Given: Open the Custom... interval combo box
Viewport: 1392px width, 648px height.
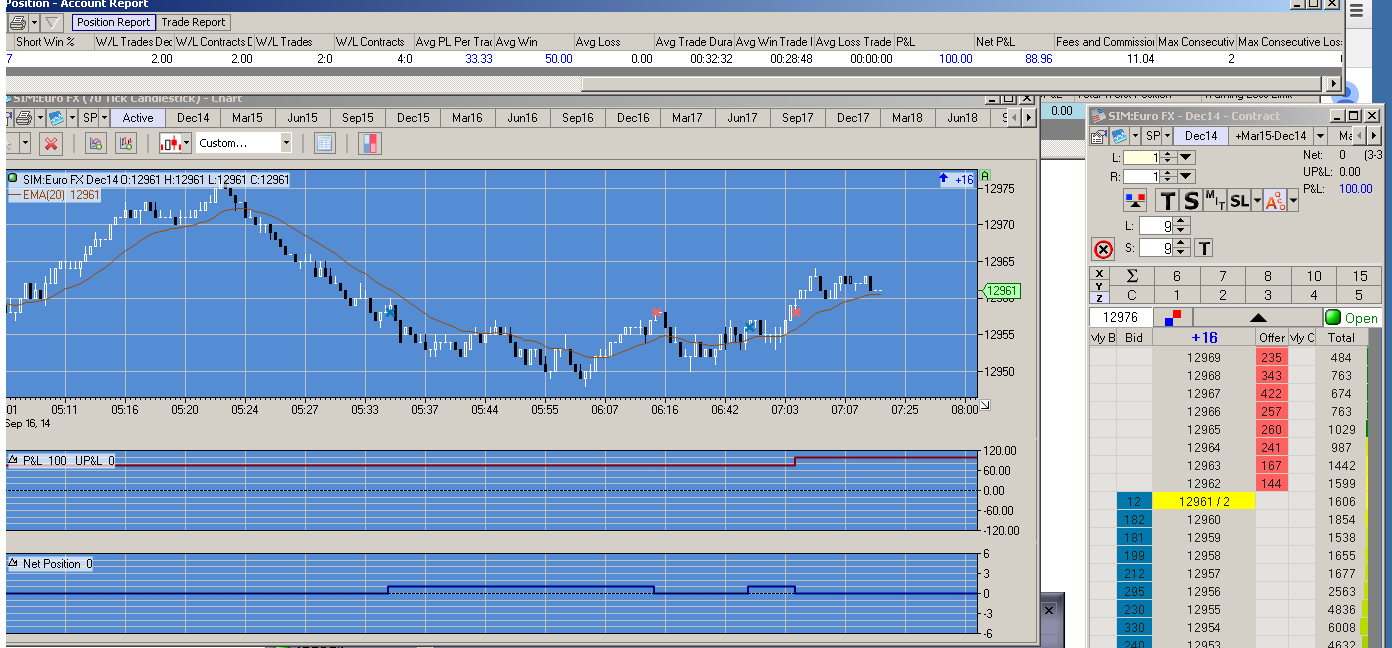Looking at the screenshot, I should pos(244,143).
